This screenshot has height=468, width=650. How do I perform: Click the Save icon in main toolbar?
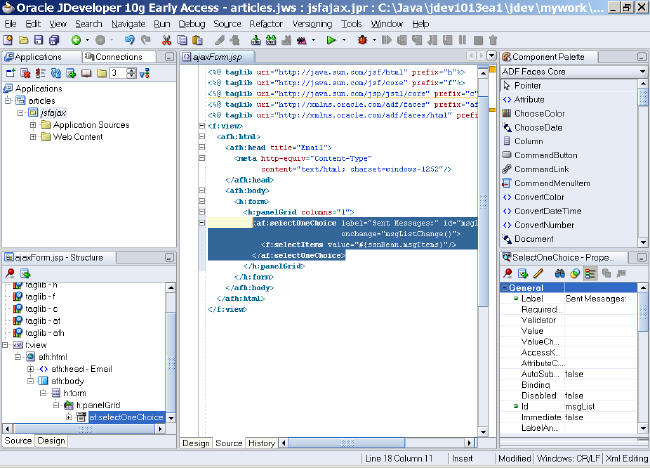click(x=39, y=40)
